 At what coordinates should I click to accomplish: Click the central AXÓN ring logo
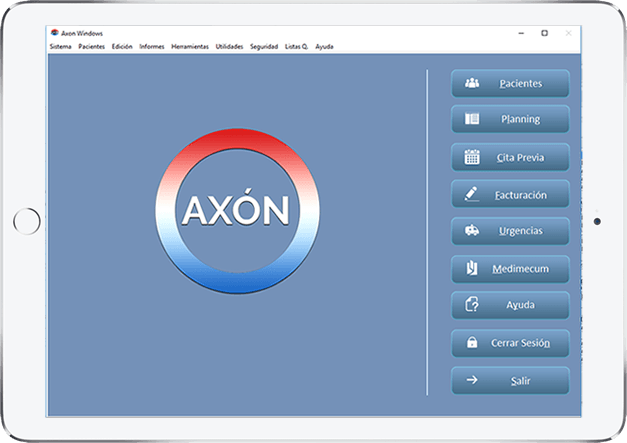coord(235,210)
